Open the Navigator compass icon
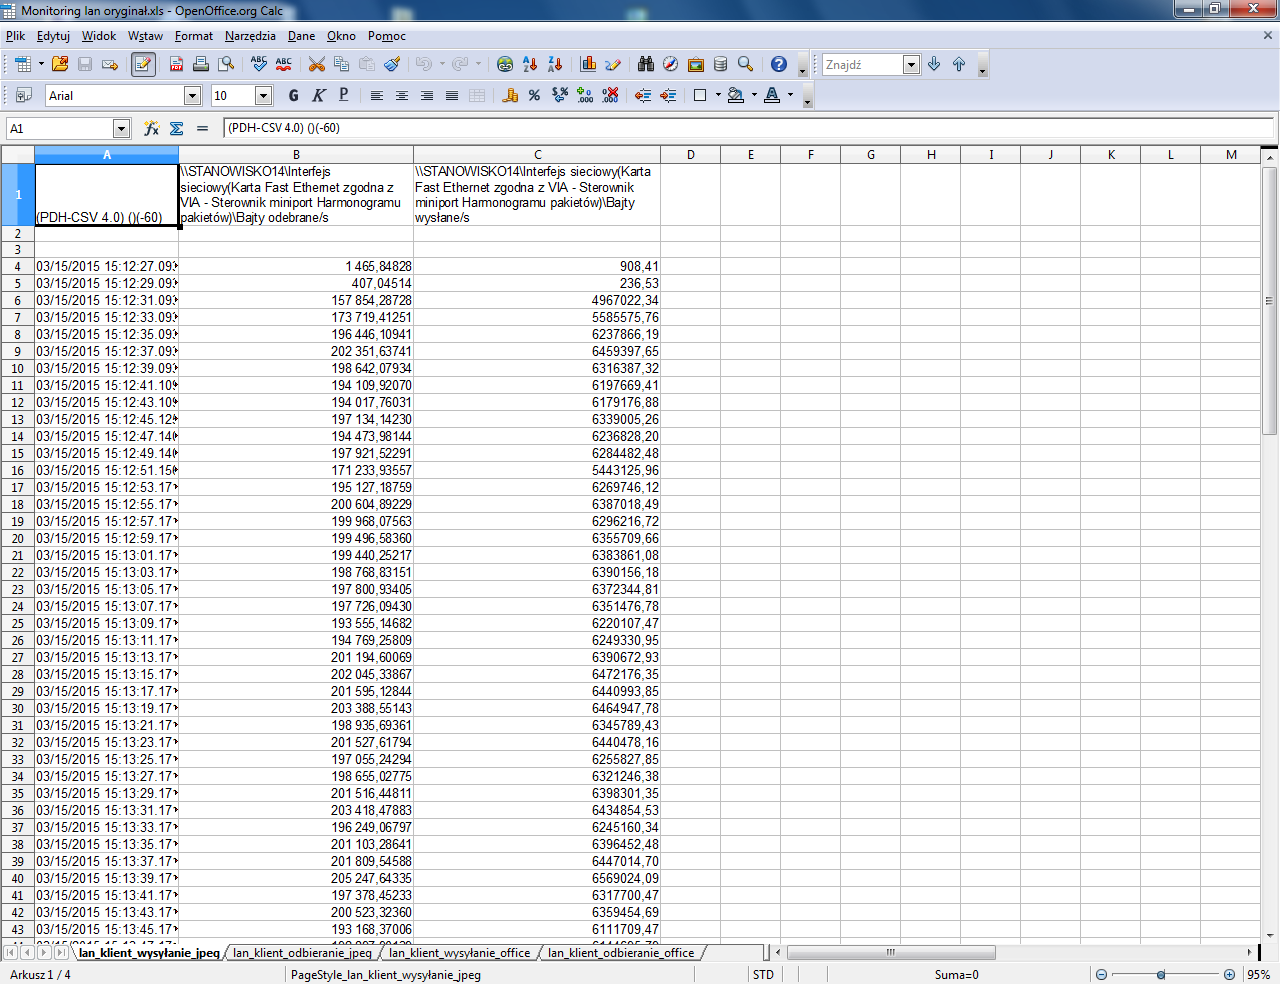The height and width of the screenshot is (984, 1280). point(671,64)
